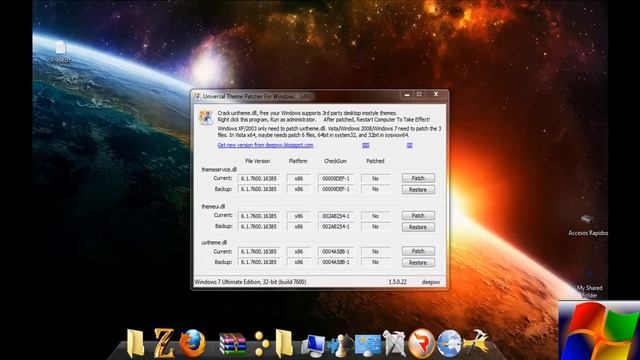Open Firefox from the dock
Viewport: 640px width, 360px height.
193,344
